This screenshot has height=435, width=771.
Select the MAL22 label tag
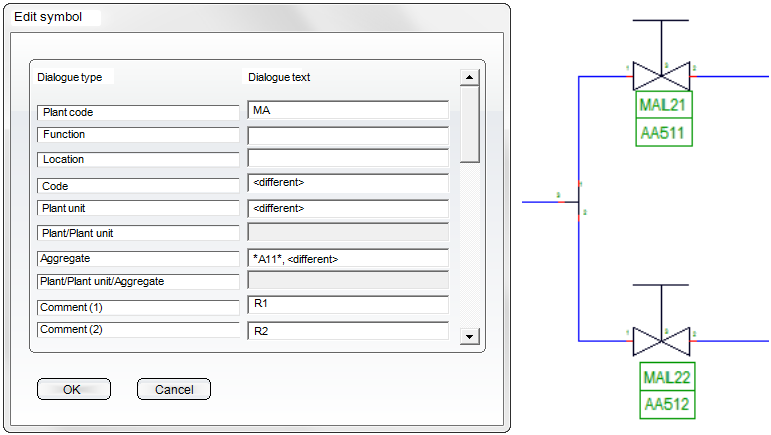point(665,377)
